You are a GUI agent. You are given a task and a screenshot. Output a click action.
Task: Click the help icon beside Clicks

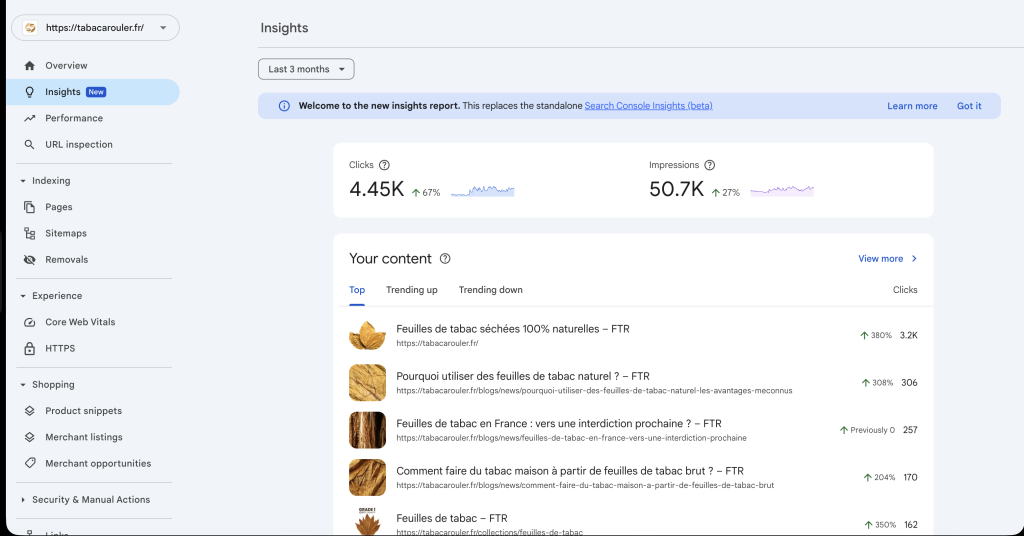(x=384, y=165)
